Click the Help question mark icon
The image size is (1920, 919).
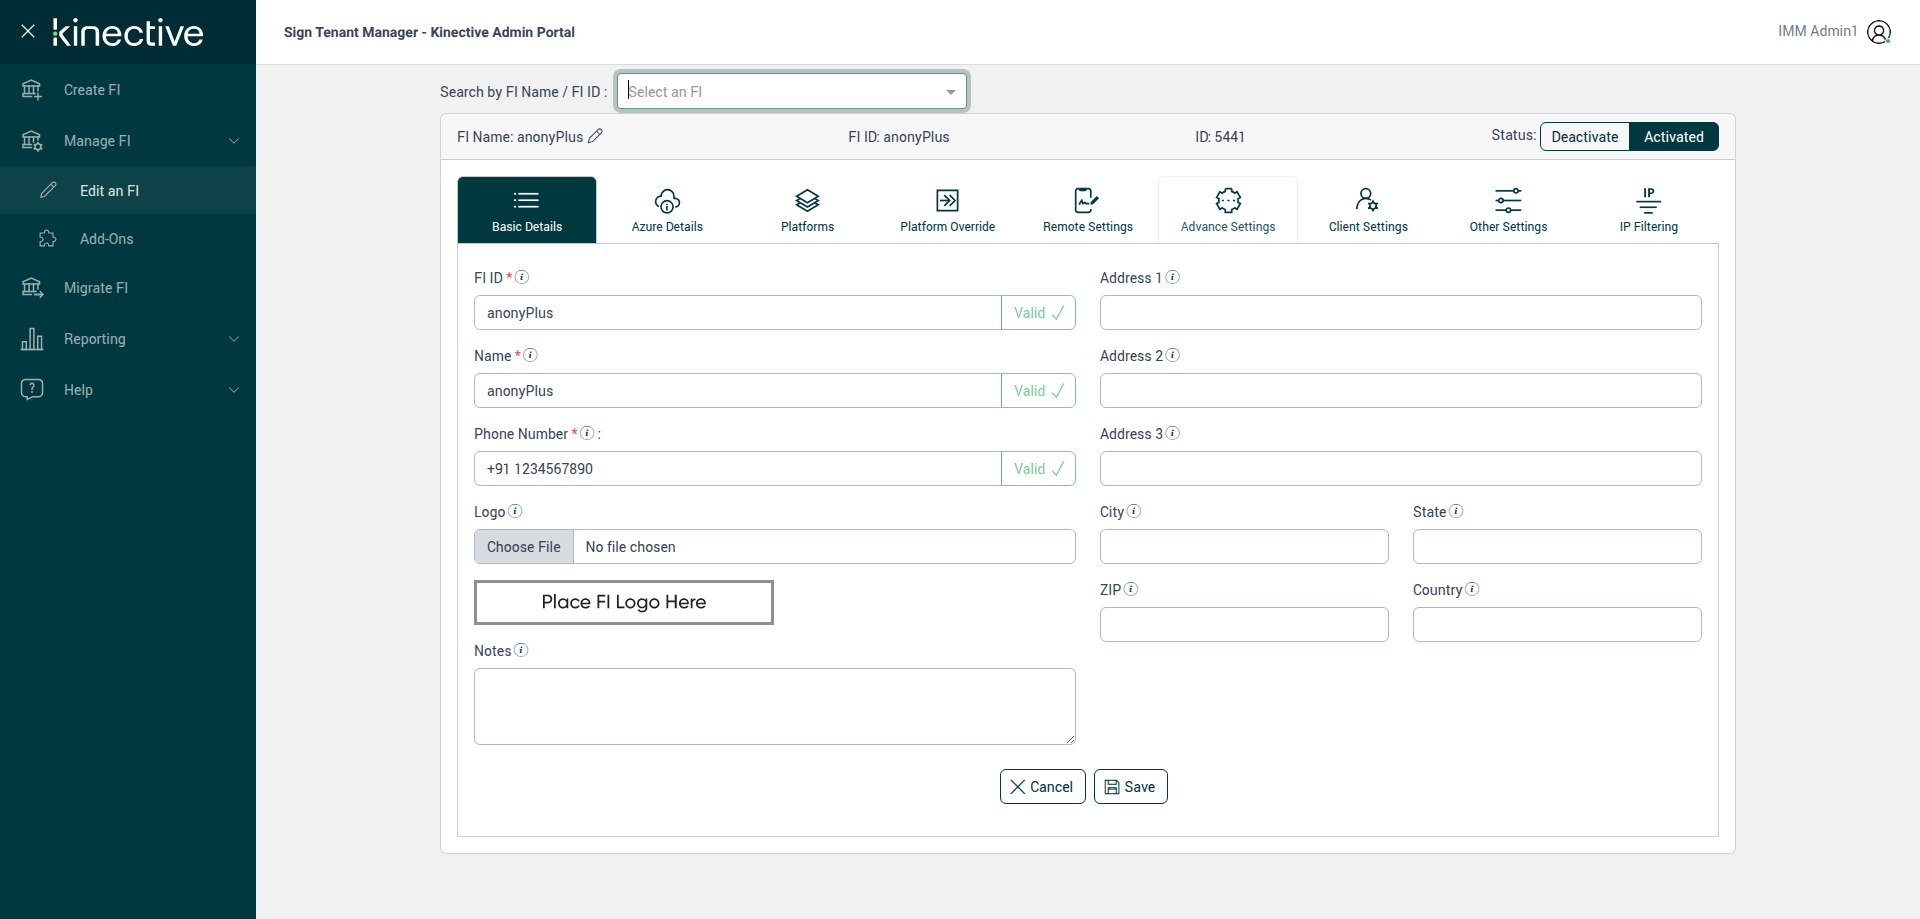point(32,389)
